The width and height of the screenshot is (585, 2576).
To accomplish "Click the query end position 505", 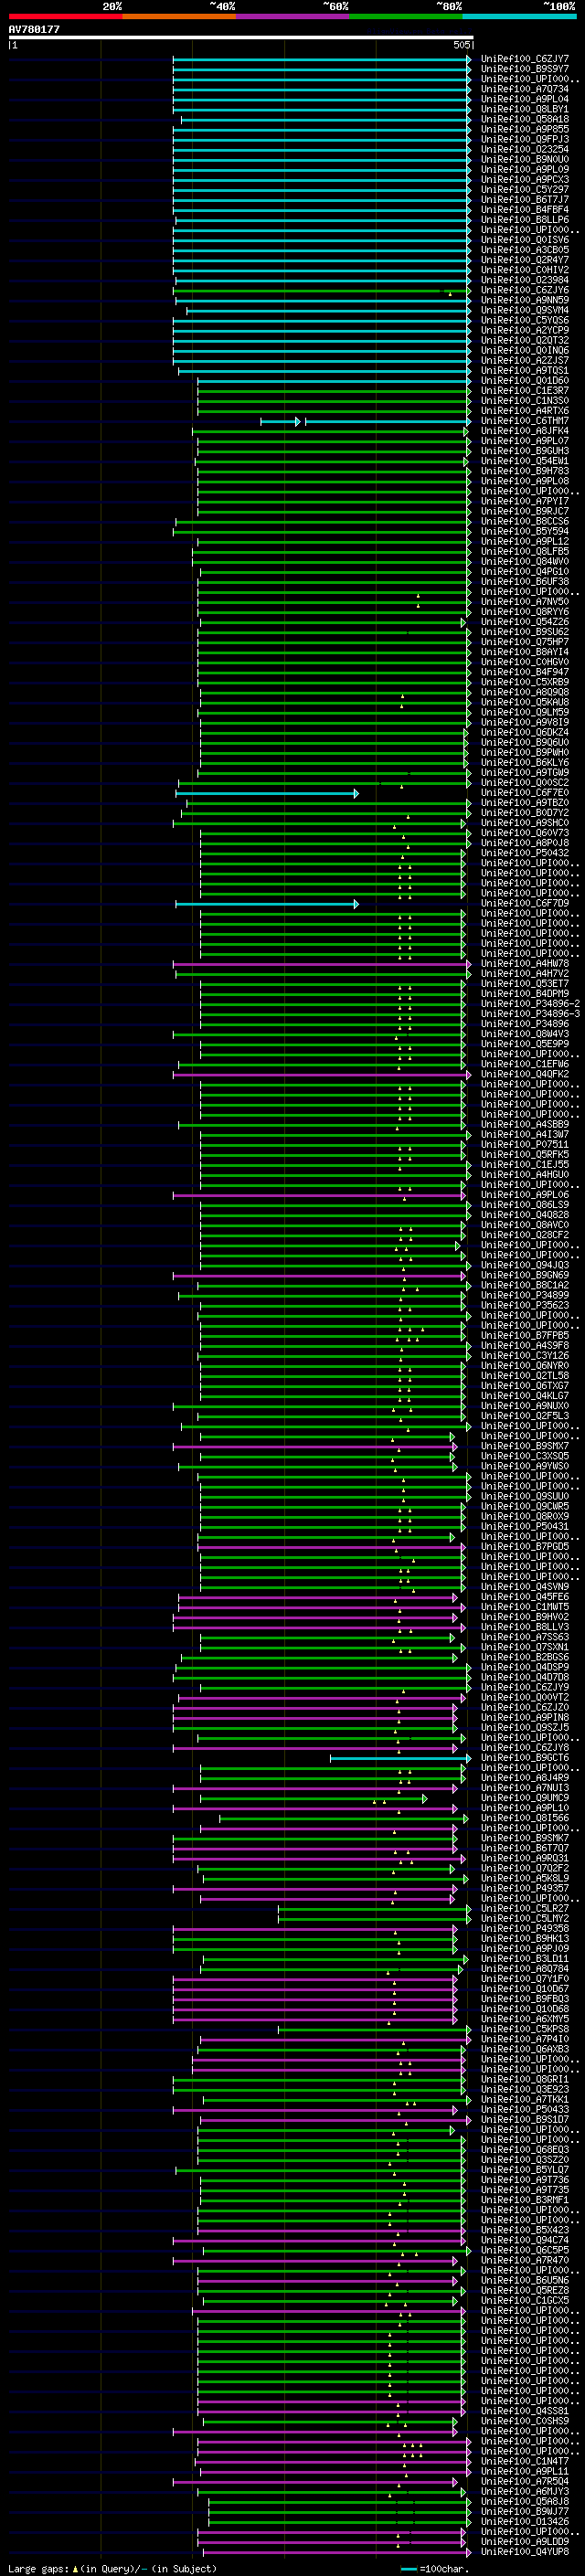I will tap(462, 45).
